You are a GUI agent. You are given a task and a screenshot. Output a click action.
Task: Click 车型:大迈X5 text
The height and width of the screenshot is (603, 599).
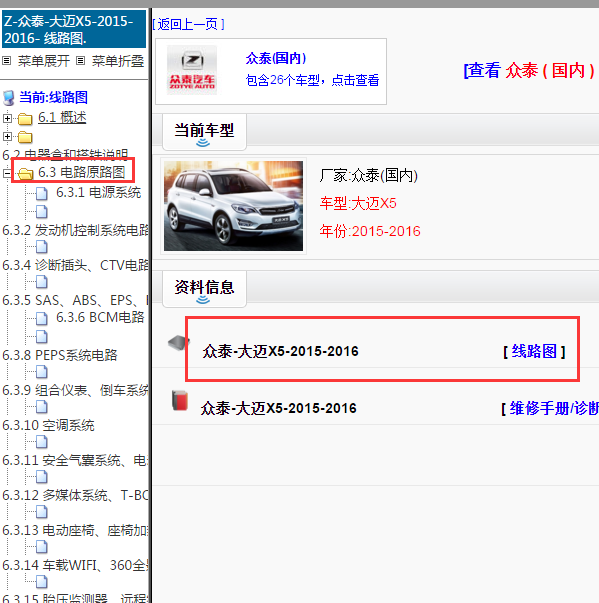358,203
